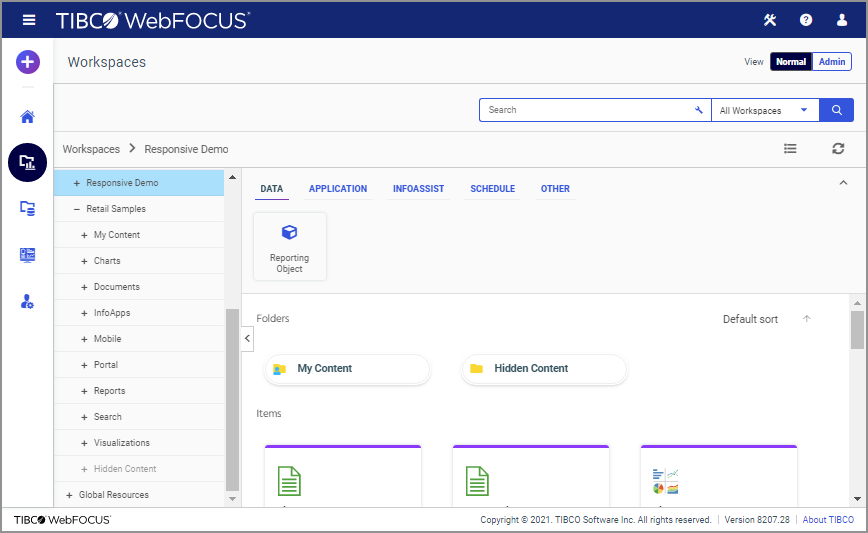The height and width of the screenshot is (533, 868).
Task: Go to the Home view icon
Action: coord(27,116)
